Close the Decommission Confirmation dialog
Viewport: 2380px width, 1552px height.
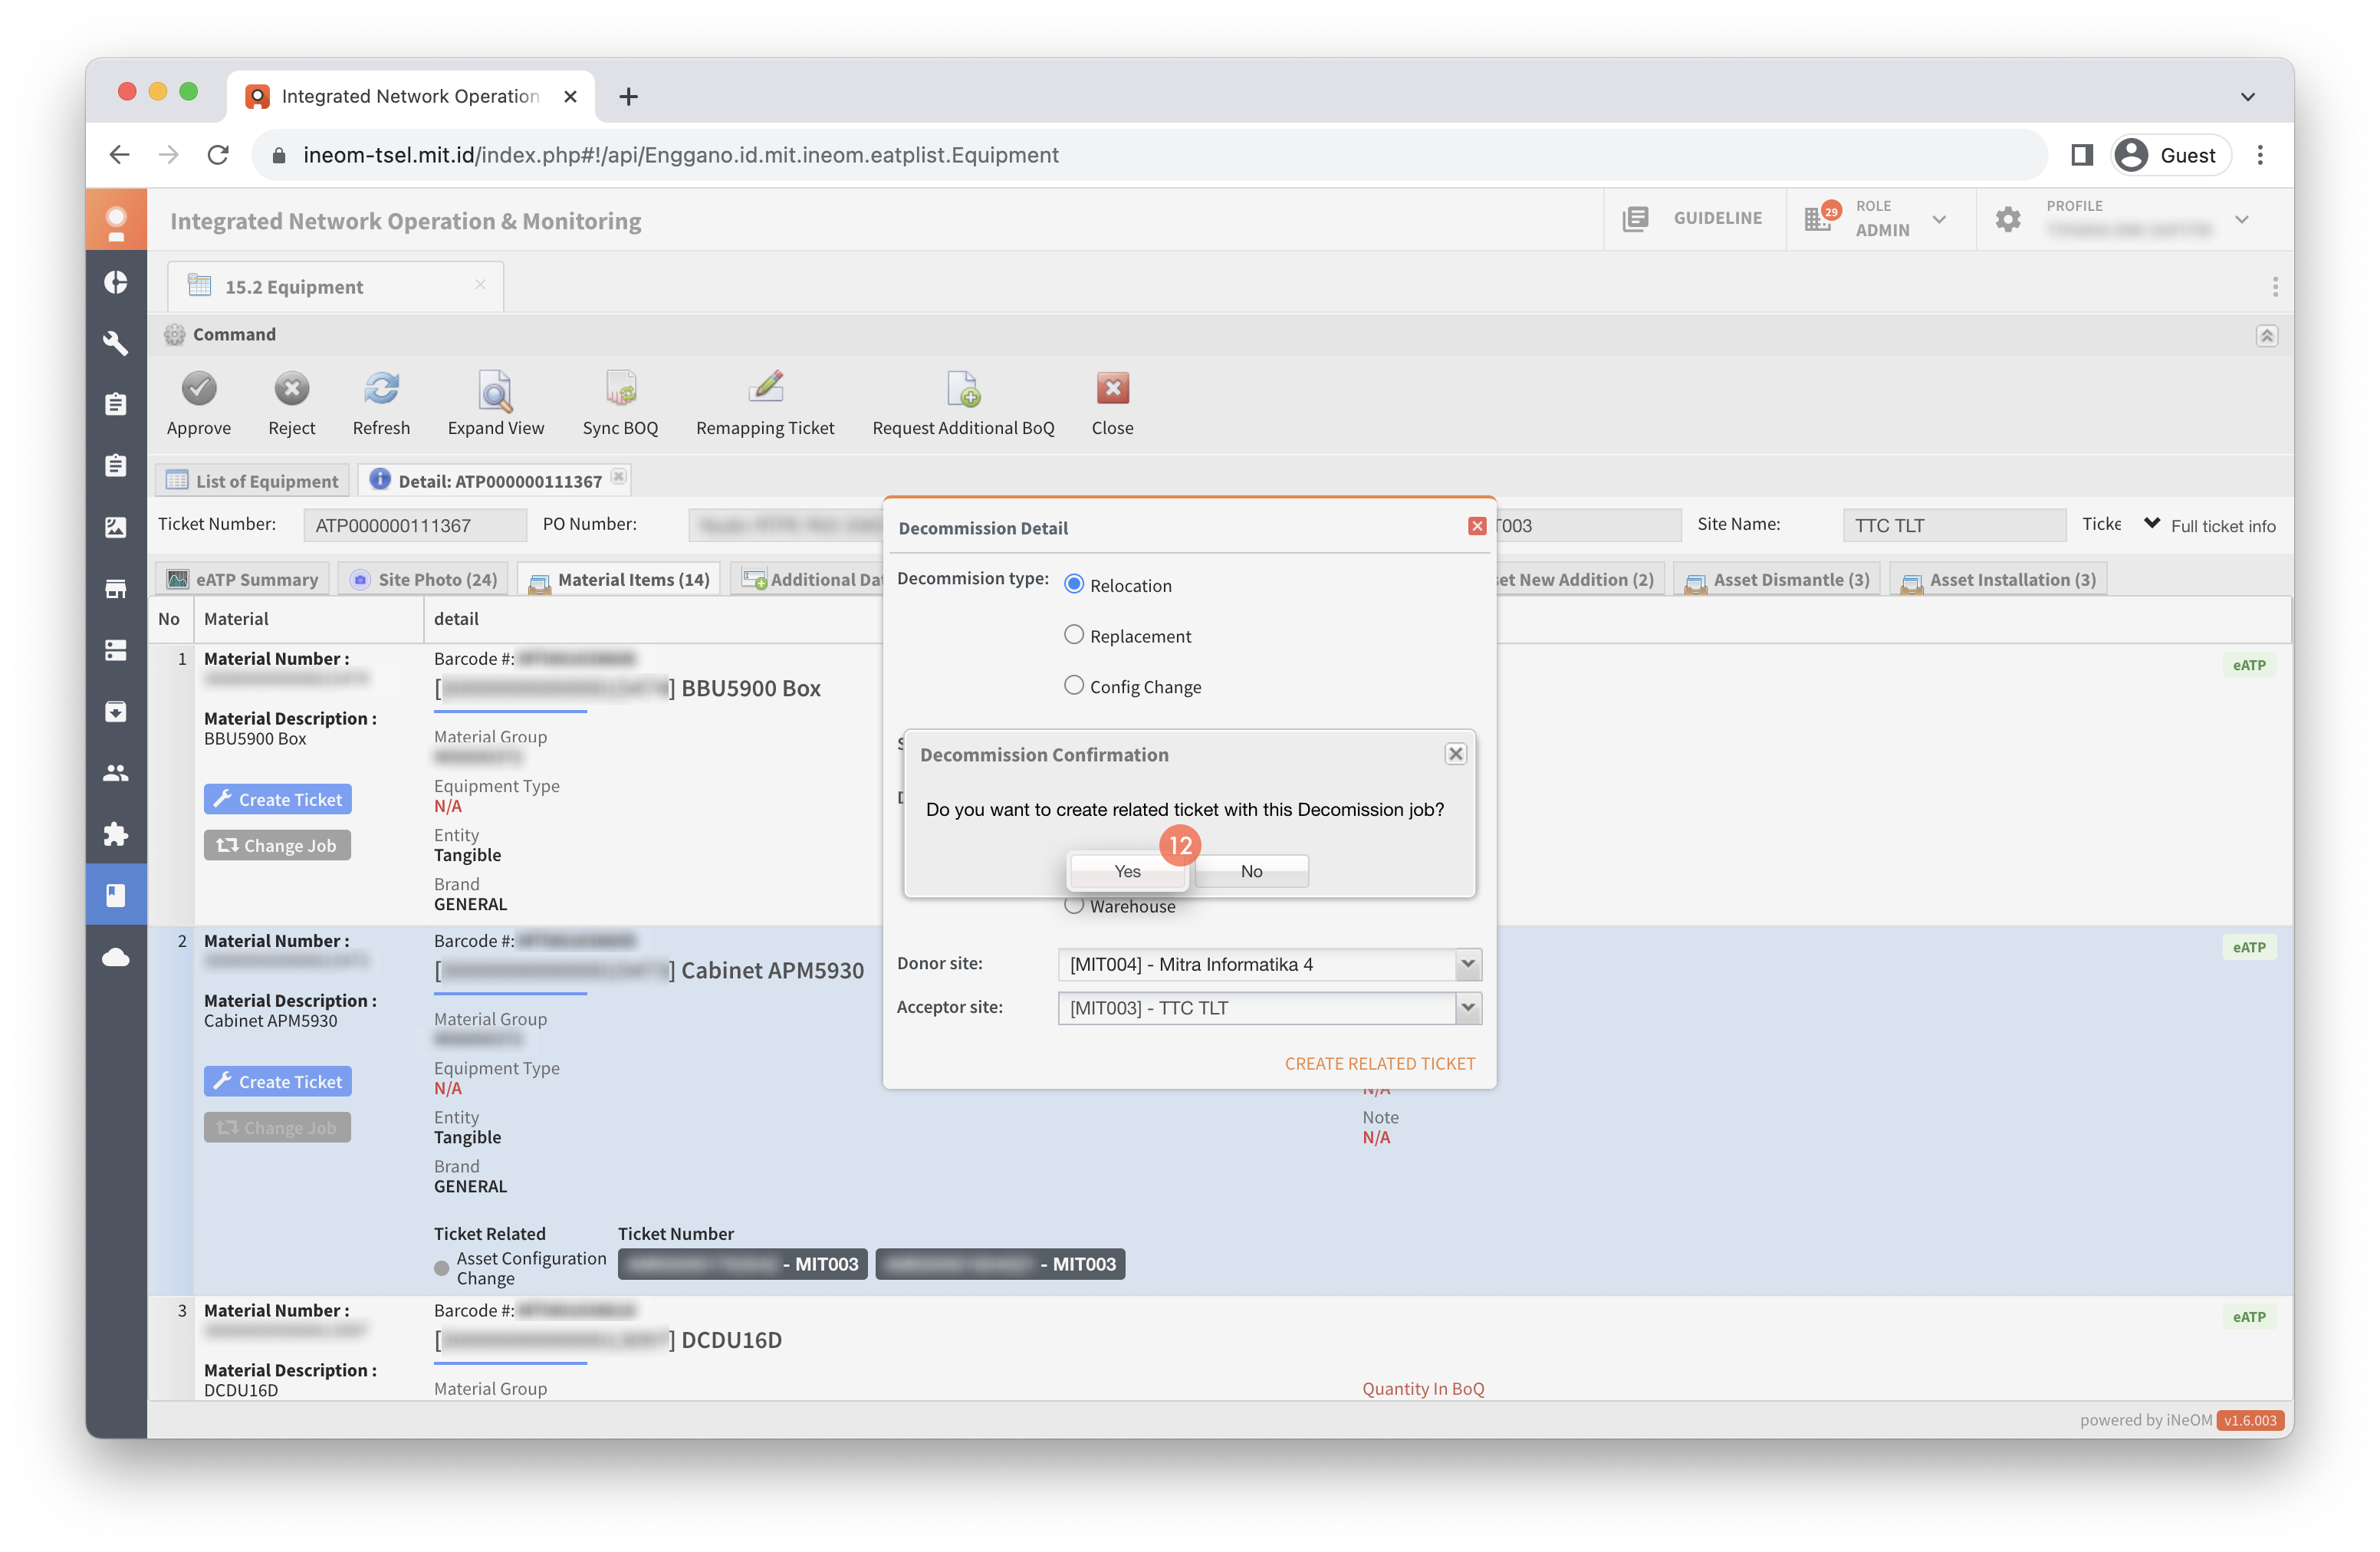tap(1455, 754)
